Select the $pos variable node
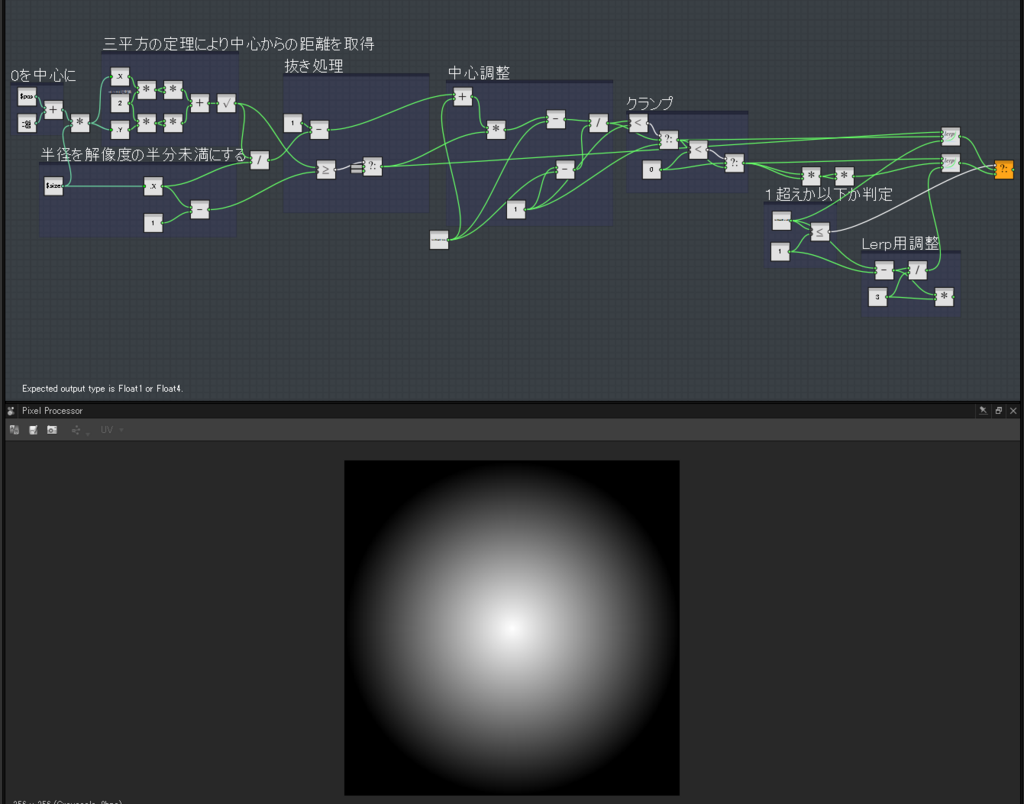The height and width of the screenshot is (804, 1024). [27, 97]
